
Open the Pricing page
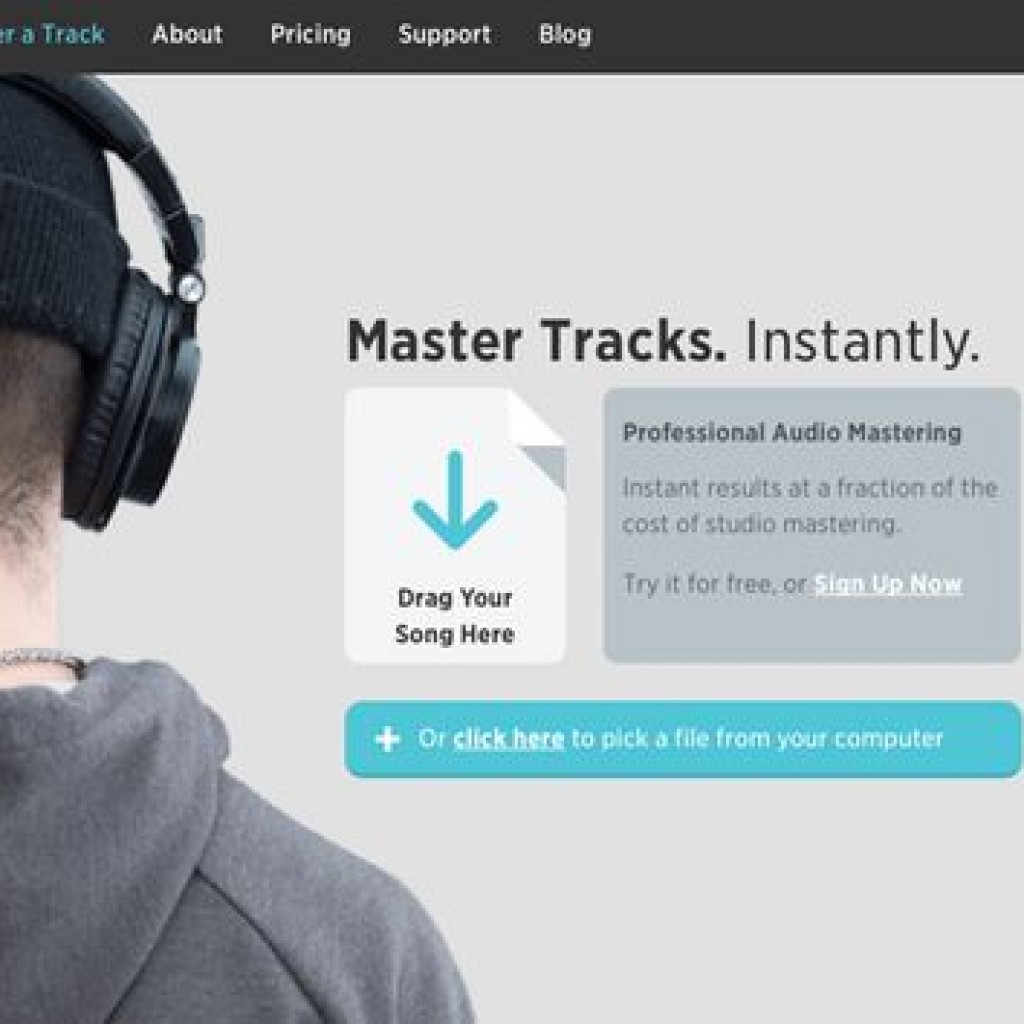pyautogui.click(x=311, y=35)
